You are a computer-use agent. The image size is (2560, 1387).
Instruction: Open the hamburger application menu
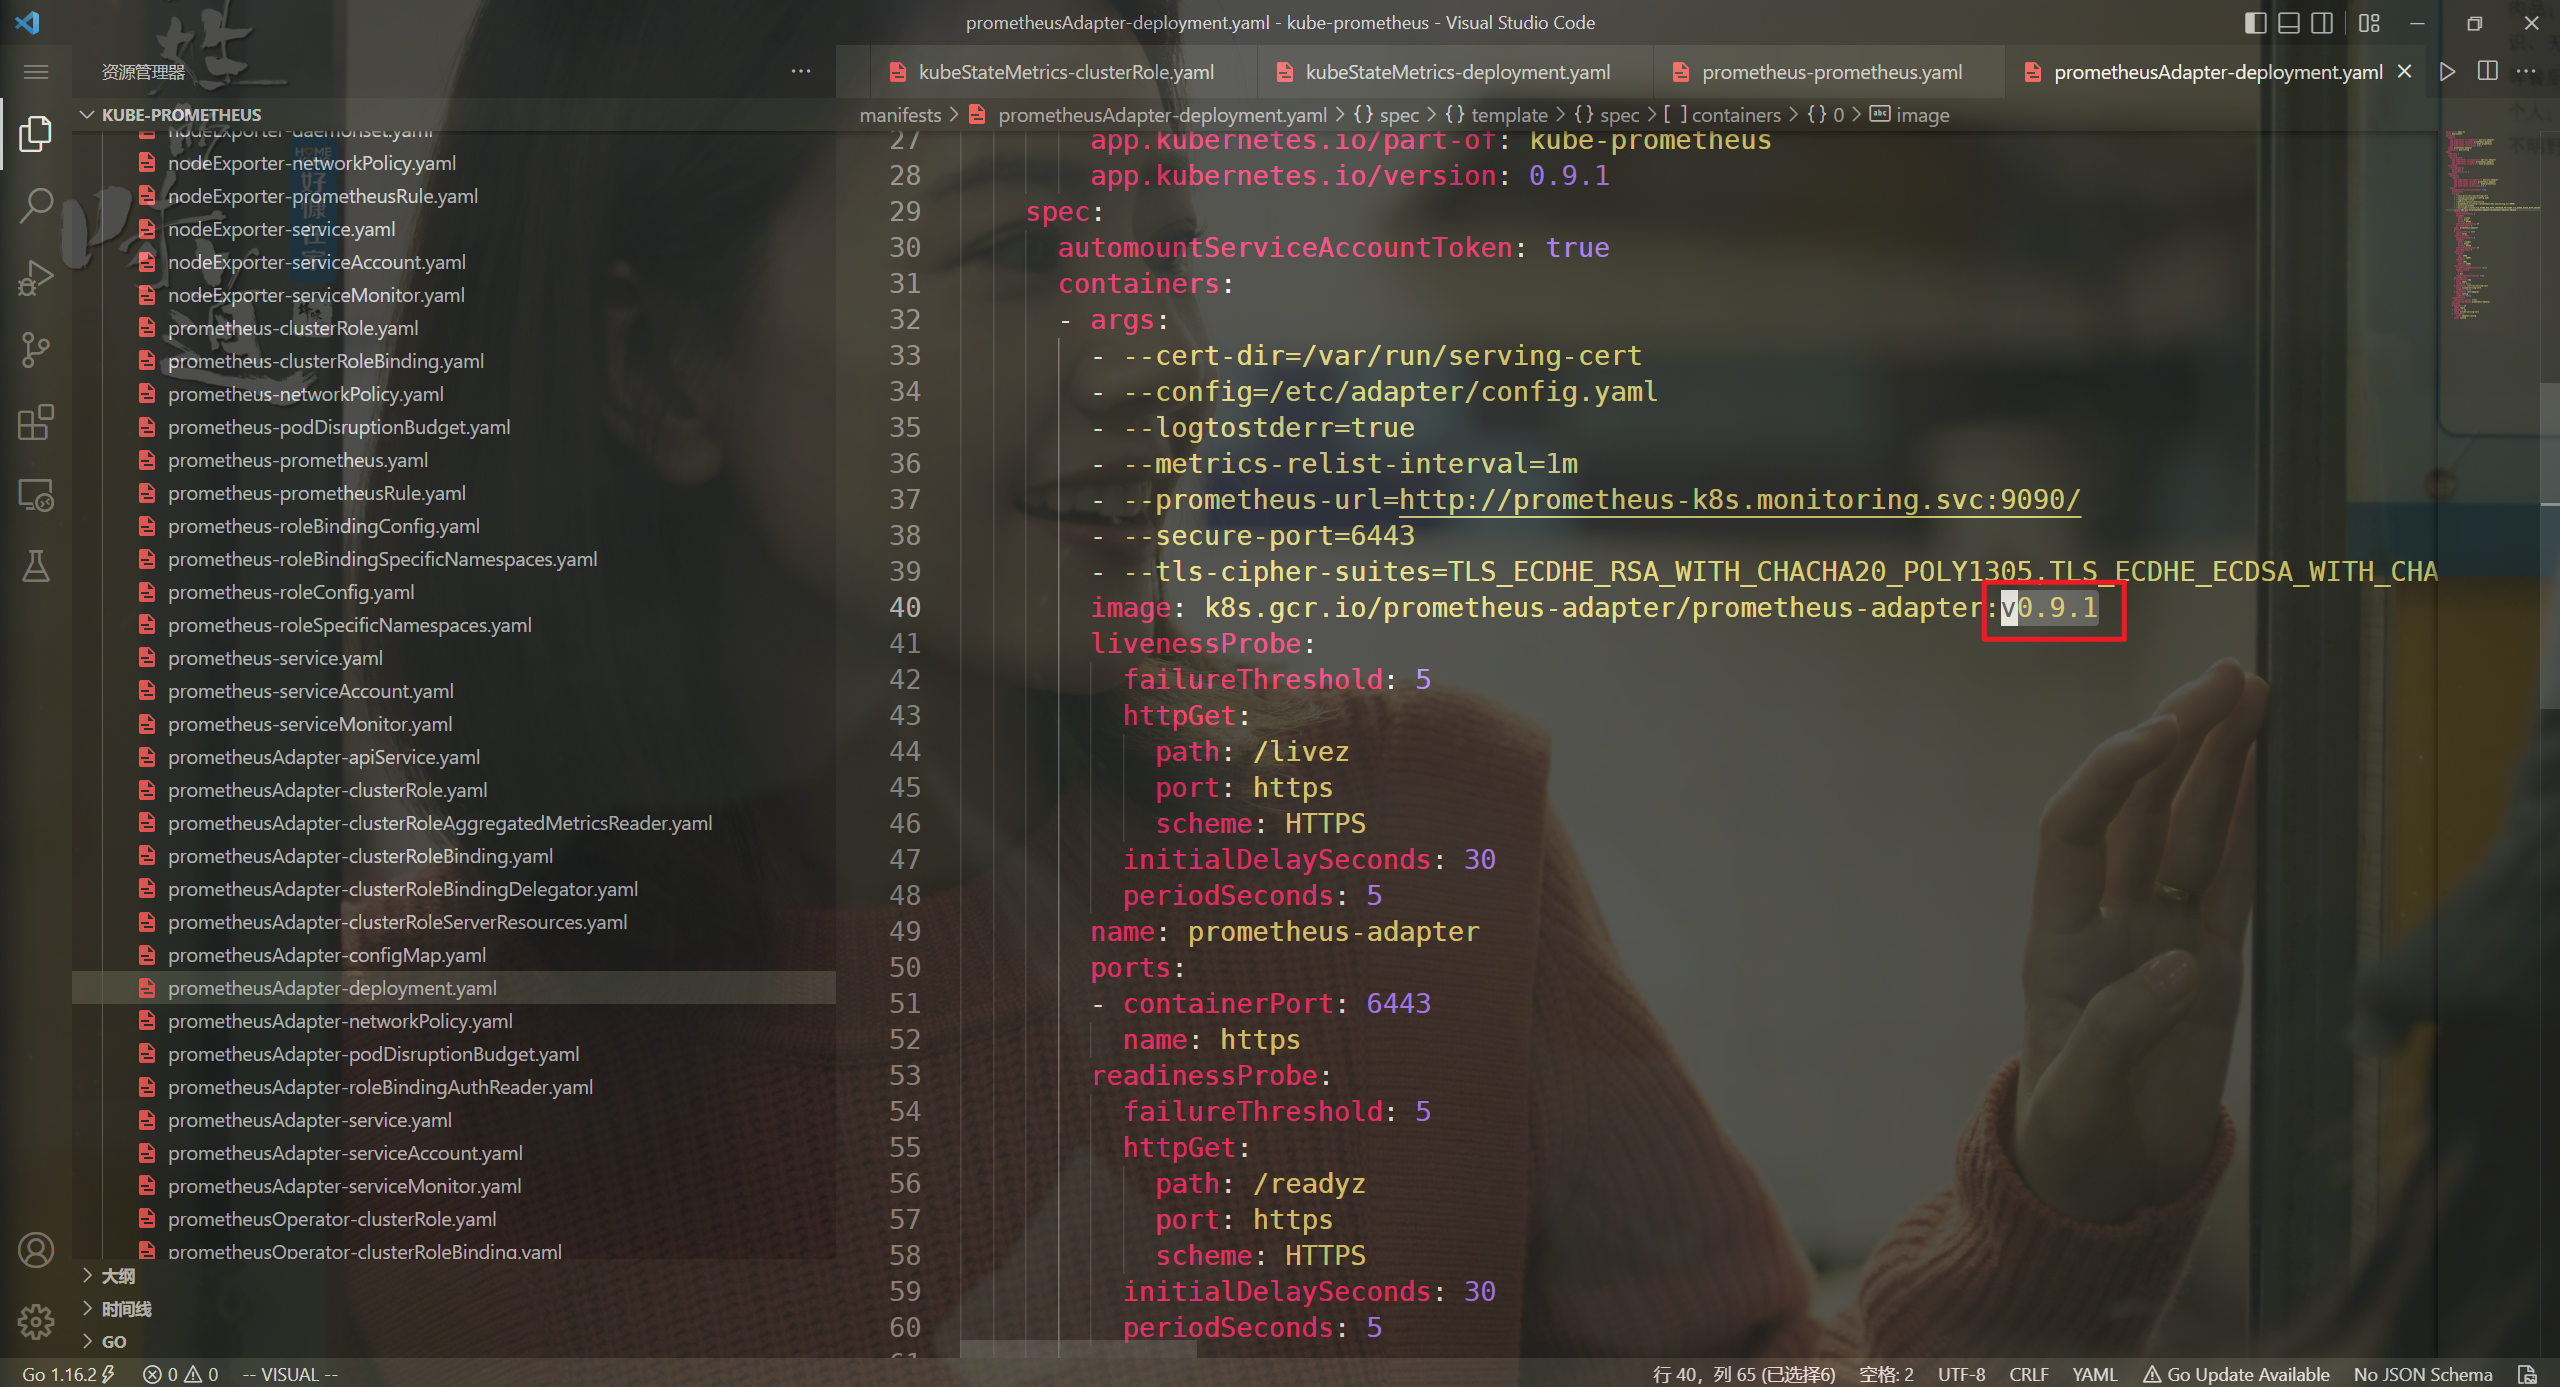coord(36,72)
